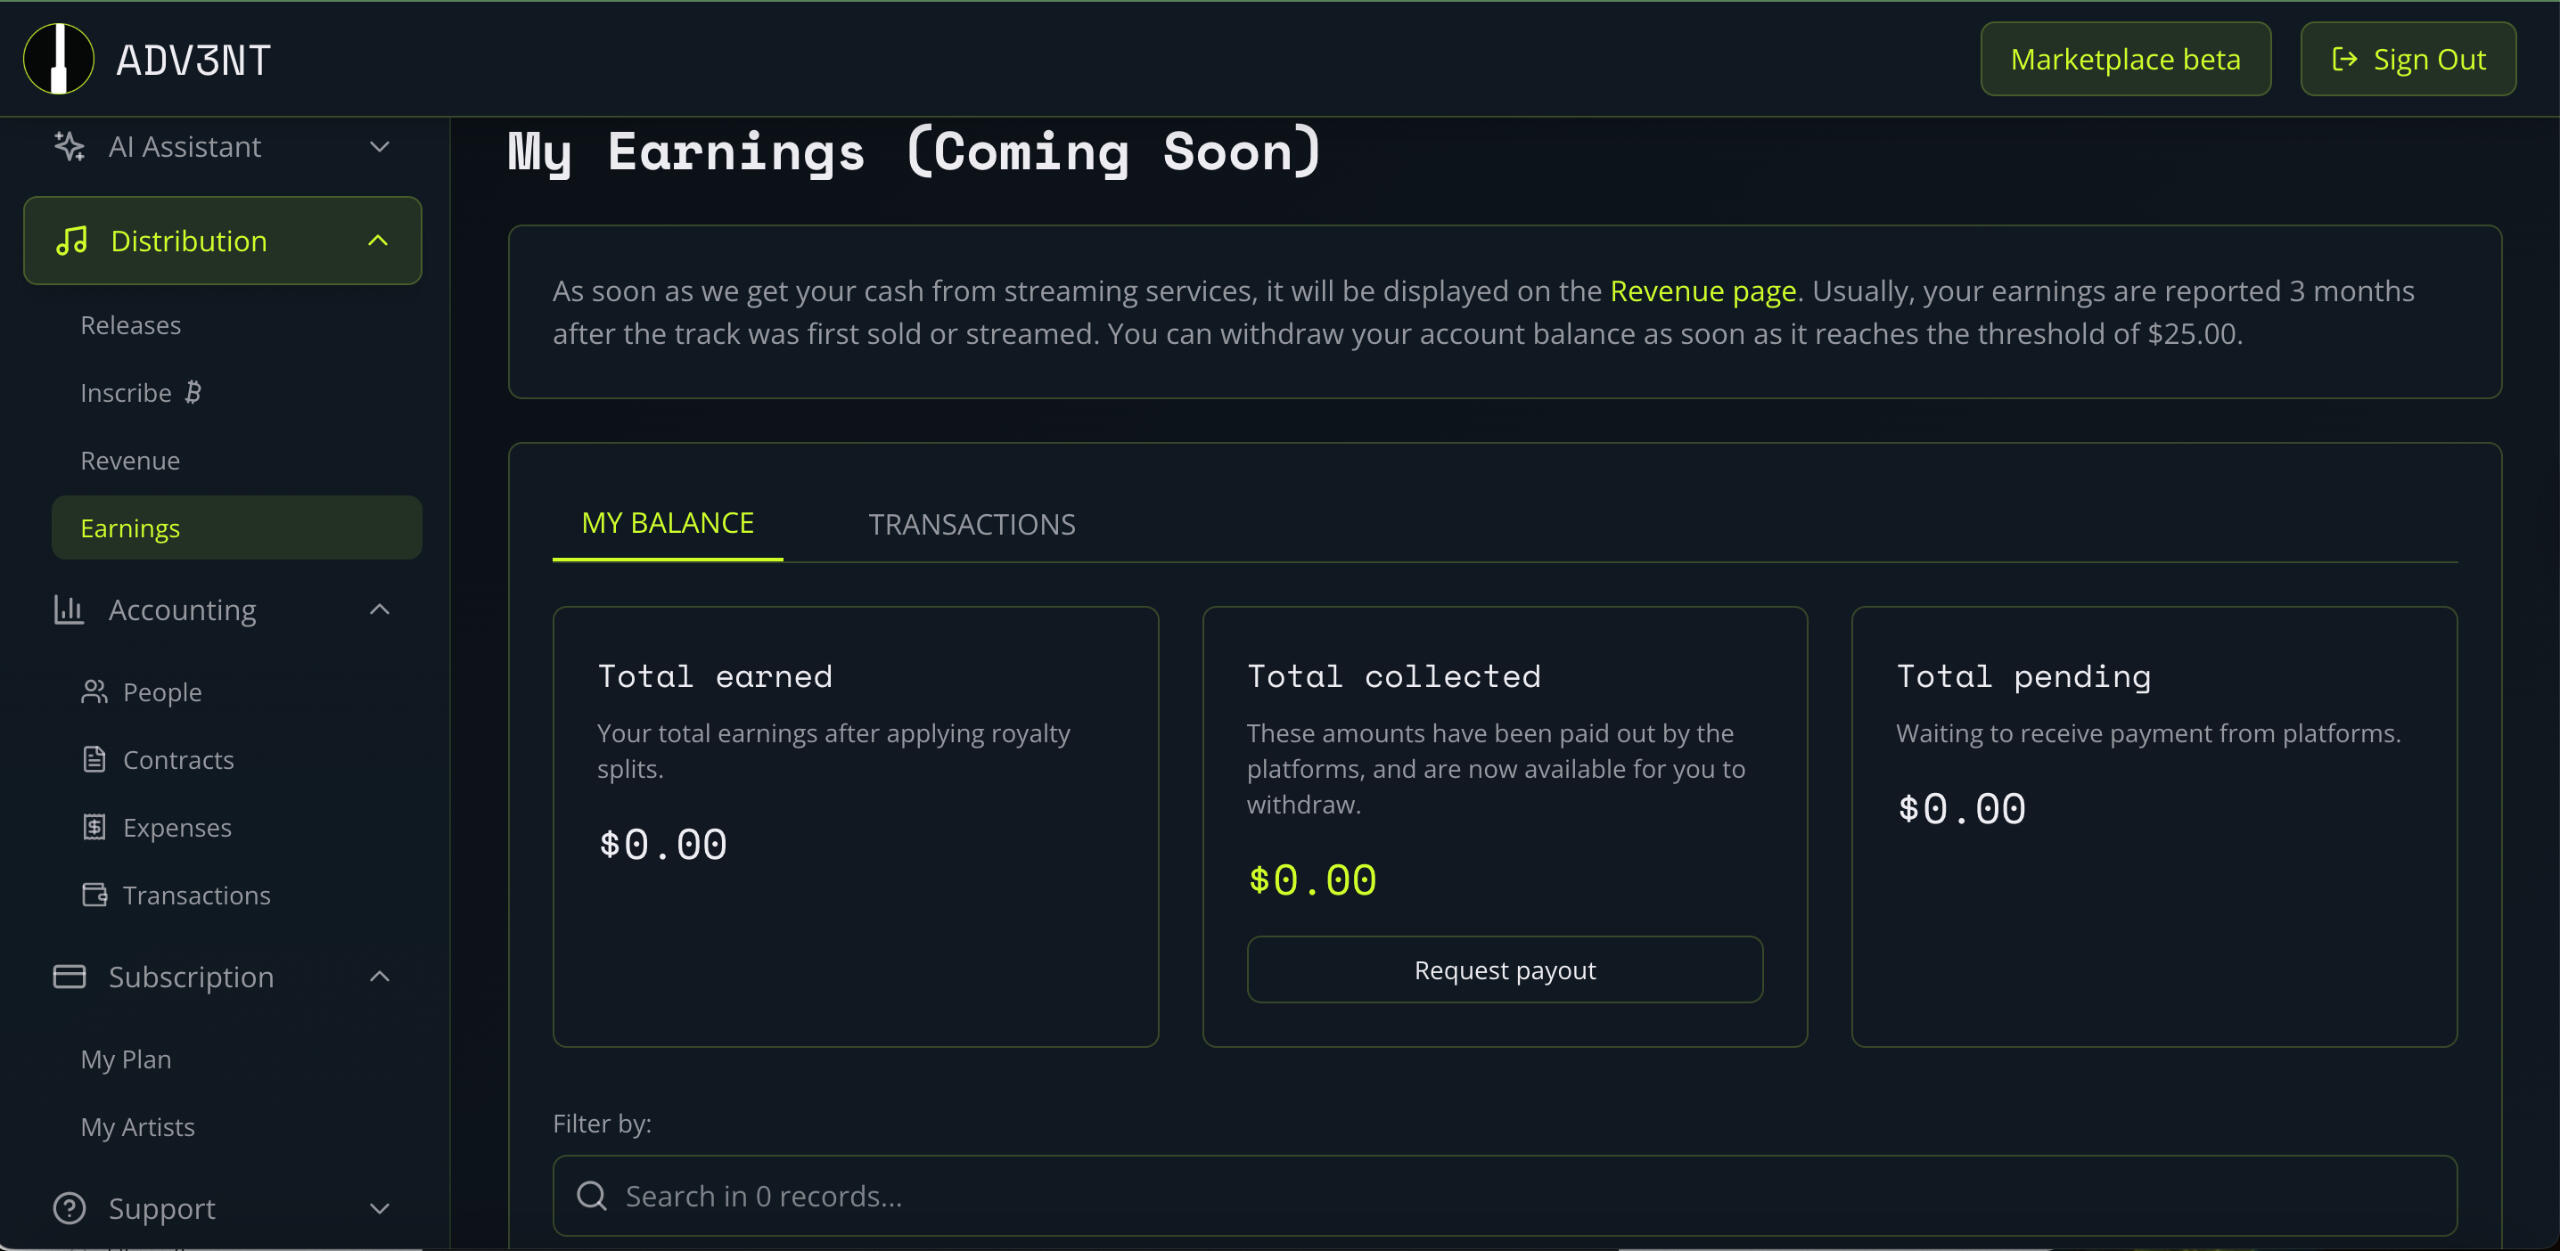
Task: Open Marketplace beta
Action: click(2125, 59)
